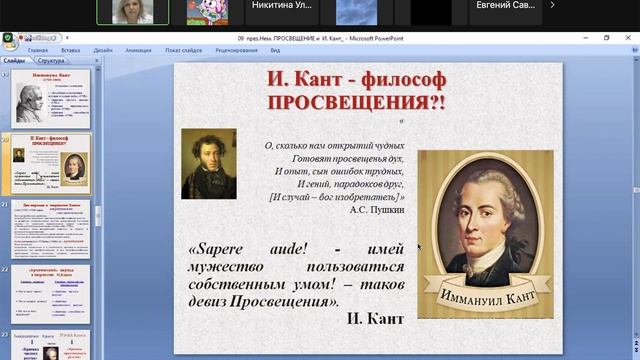Switch to the Структура pane tab
The image size is (640, 360).
[x=51, y=60]
